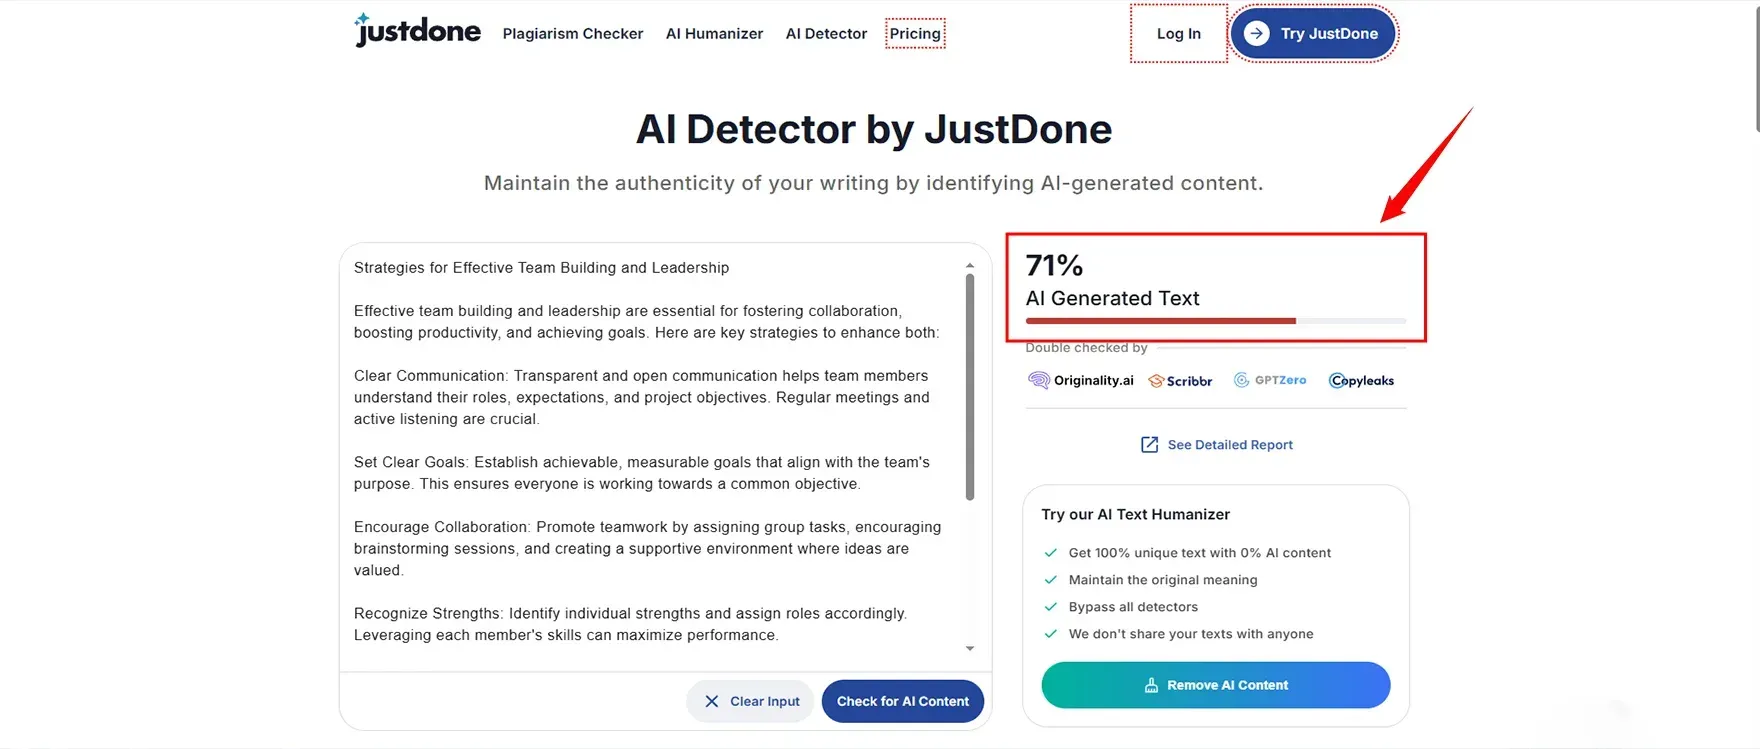The image size is (1760, 749).
Task: Click the 'AI Generated Text' label
Action: pos(1113,298)
